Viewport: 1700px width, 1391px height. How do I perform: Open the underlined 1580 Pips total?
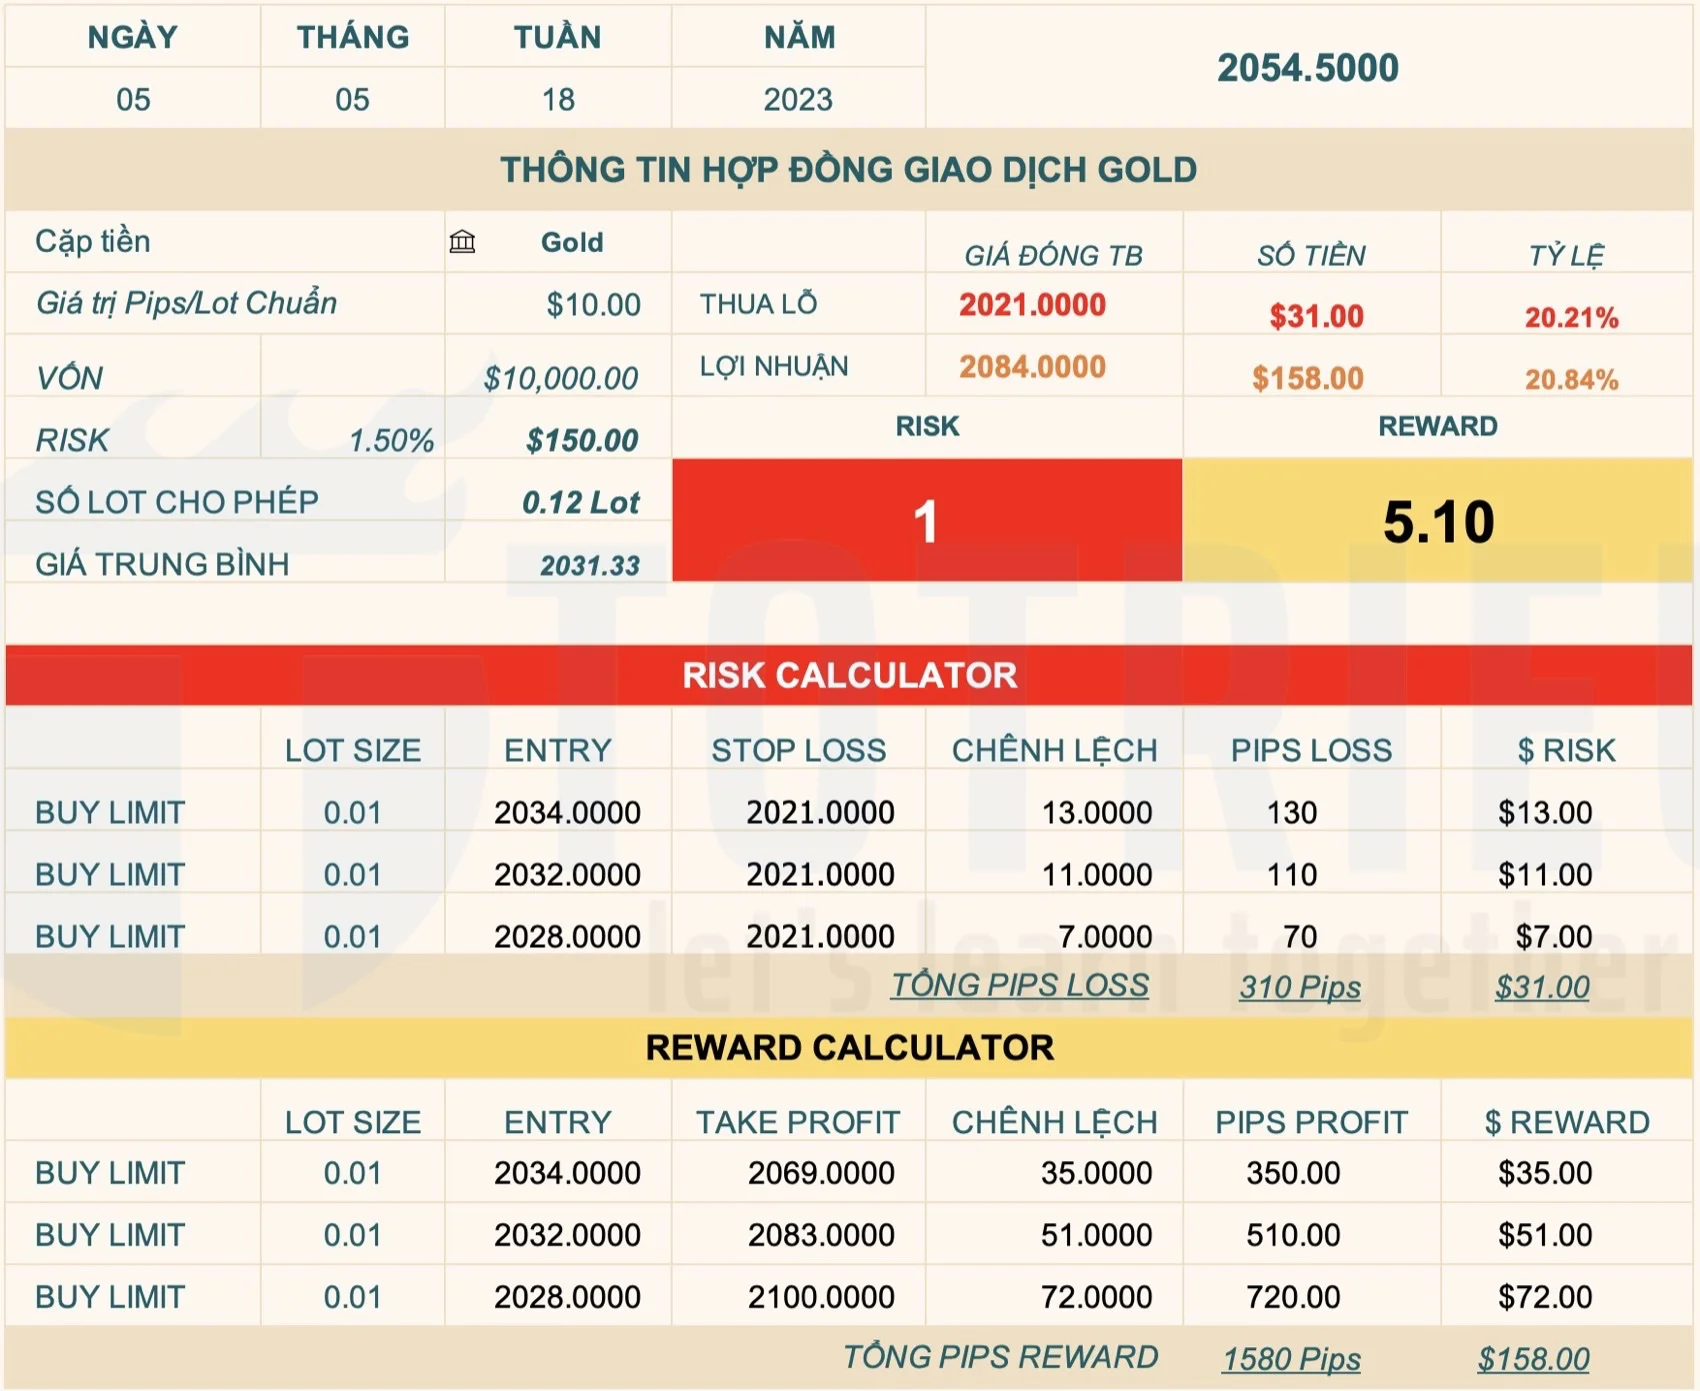point(1291,1359)
